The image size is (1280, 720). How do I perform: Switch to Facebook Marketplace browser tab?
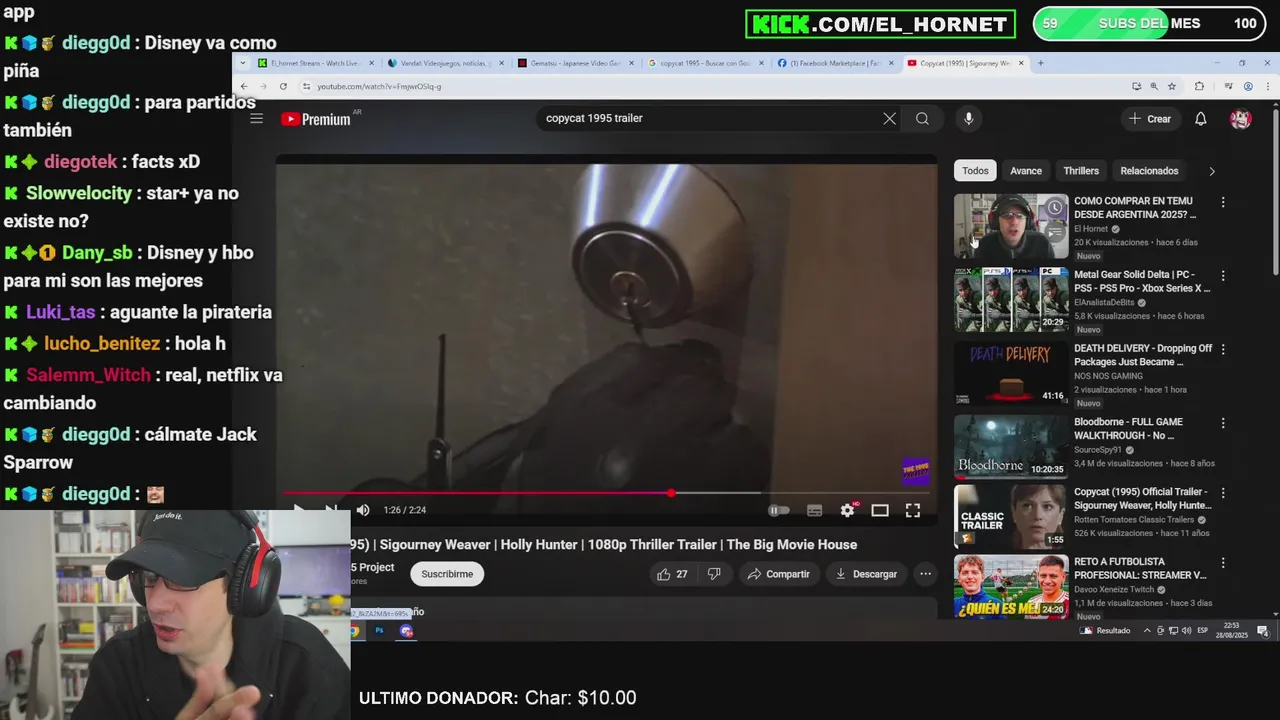pos(835,63)
